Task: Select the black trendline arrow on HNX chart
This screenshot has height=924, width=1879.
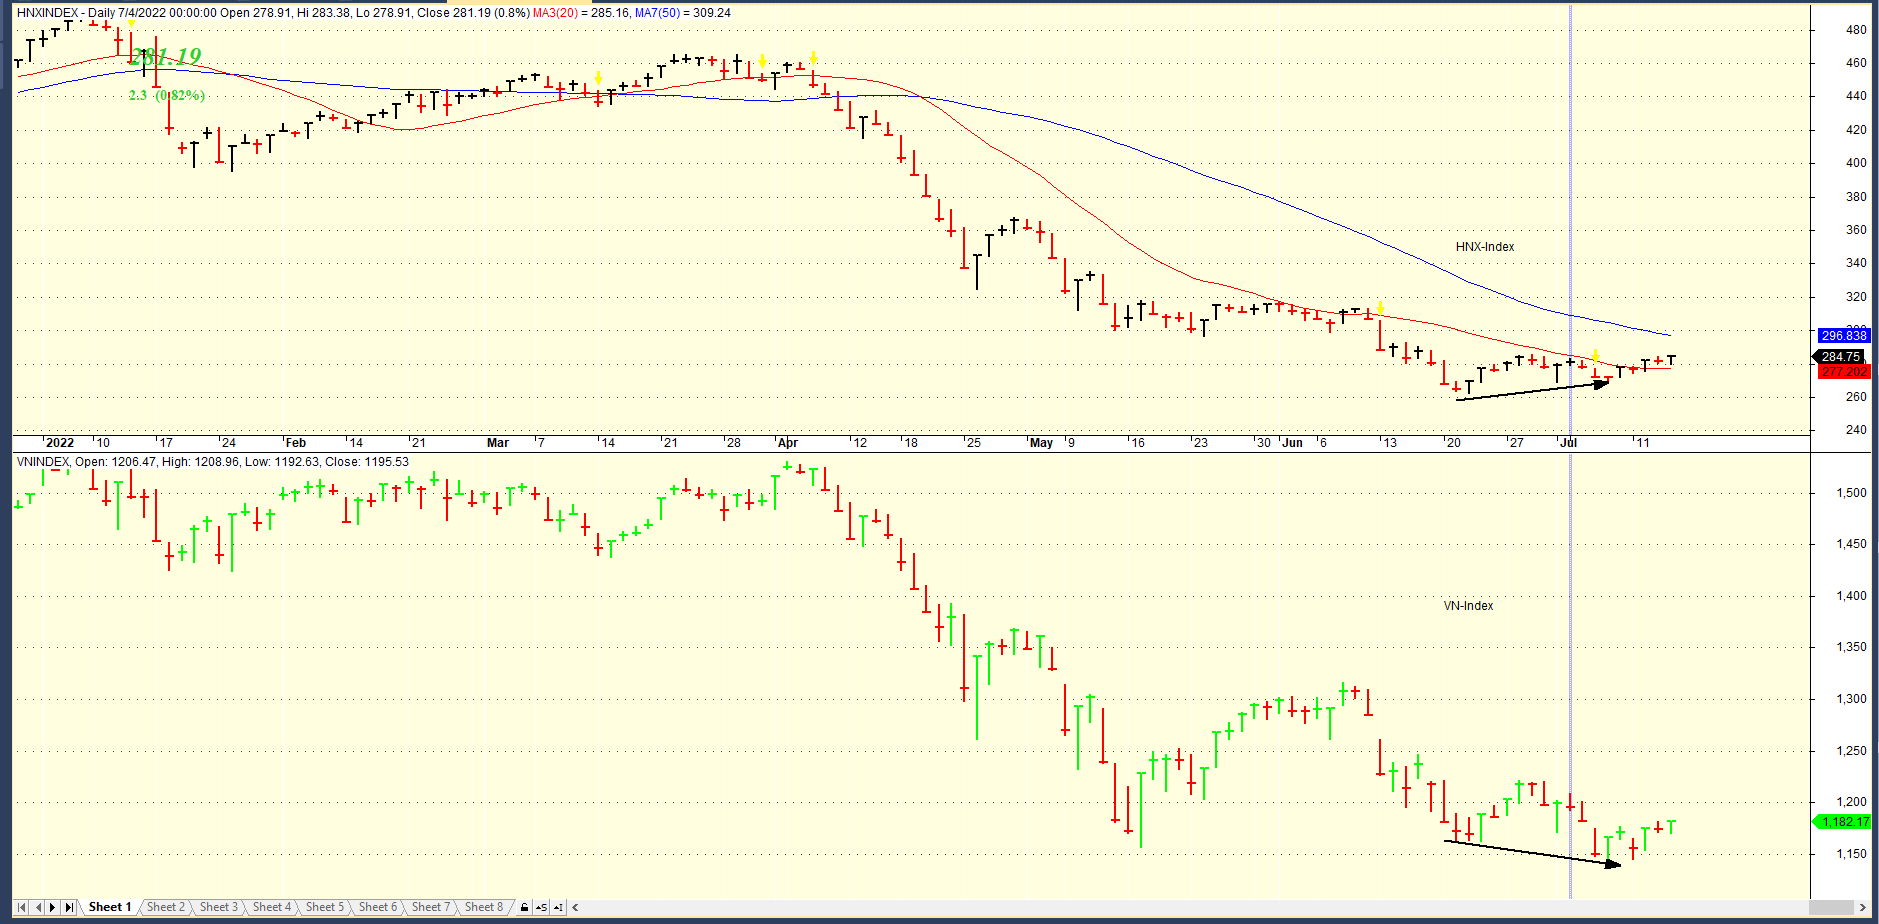Action: pos(1530,391)
